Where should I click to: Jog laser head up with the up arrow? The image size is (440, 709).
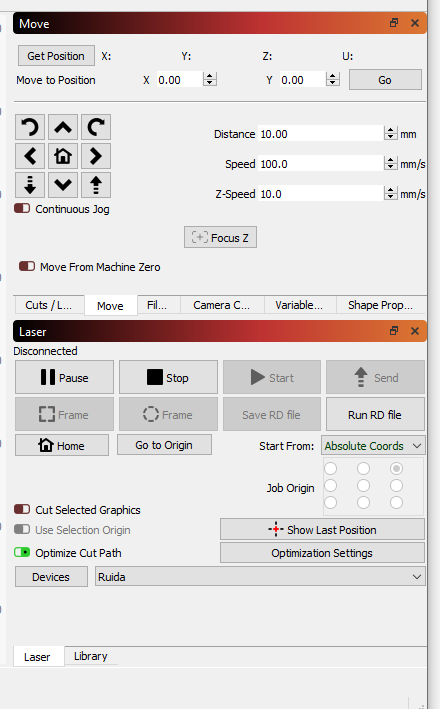coord(63,127)
